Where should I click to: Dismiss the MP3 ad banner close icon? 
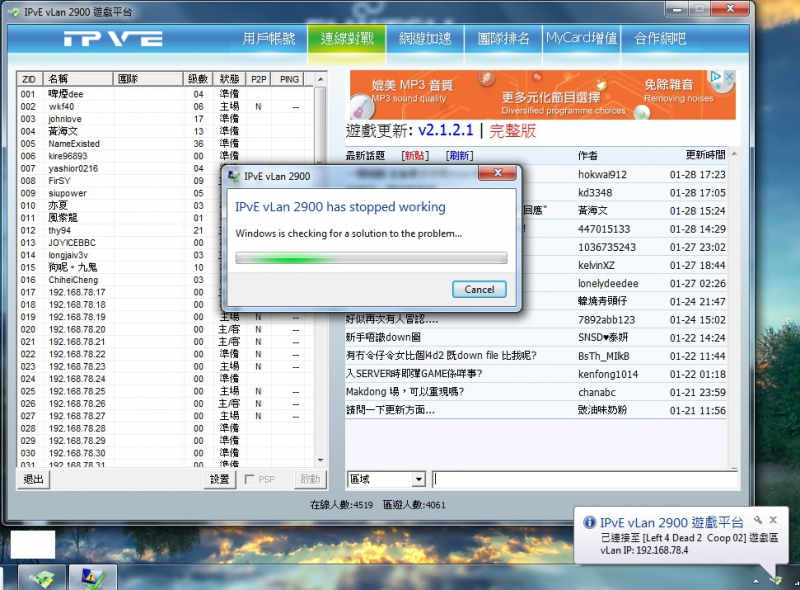(731, 78)
